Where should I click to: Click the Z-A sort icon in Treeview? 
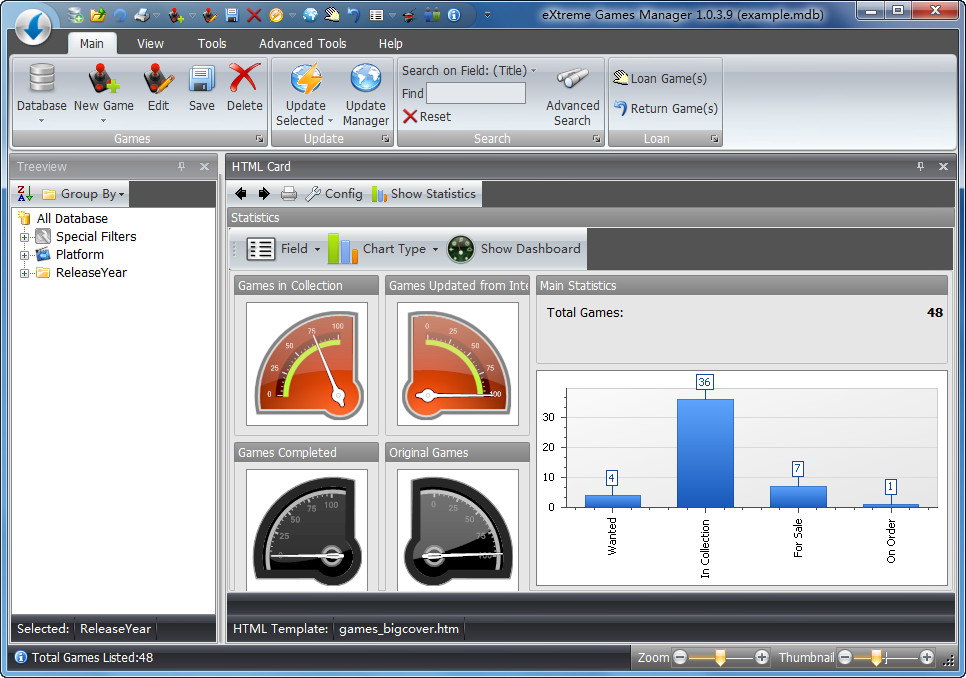pyautogui.click(x=25, y=194)
